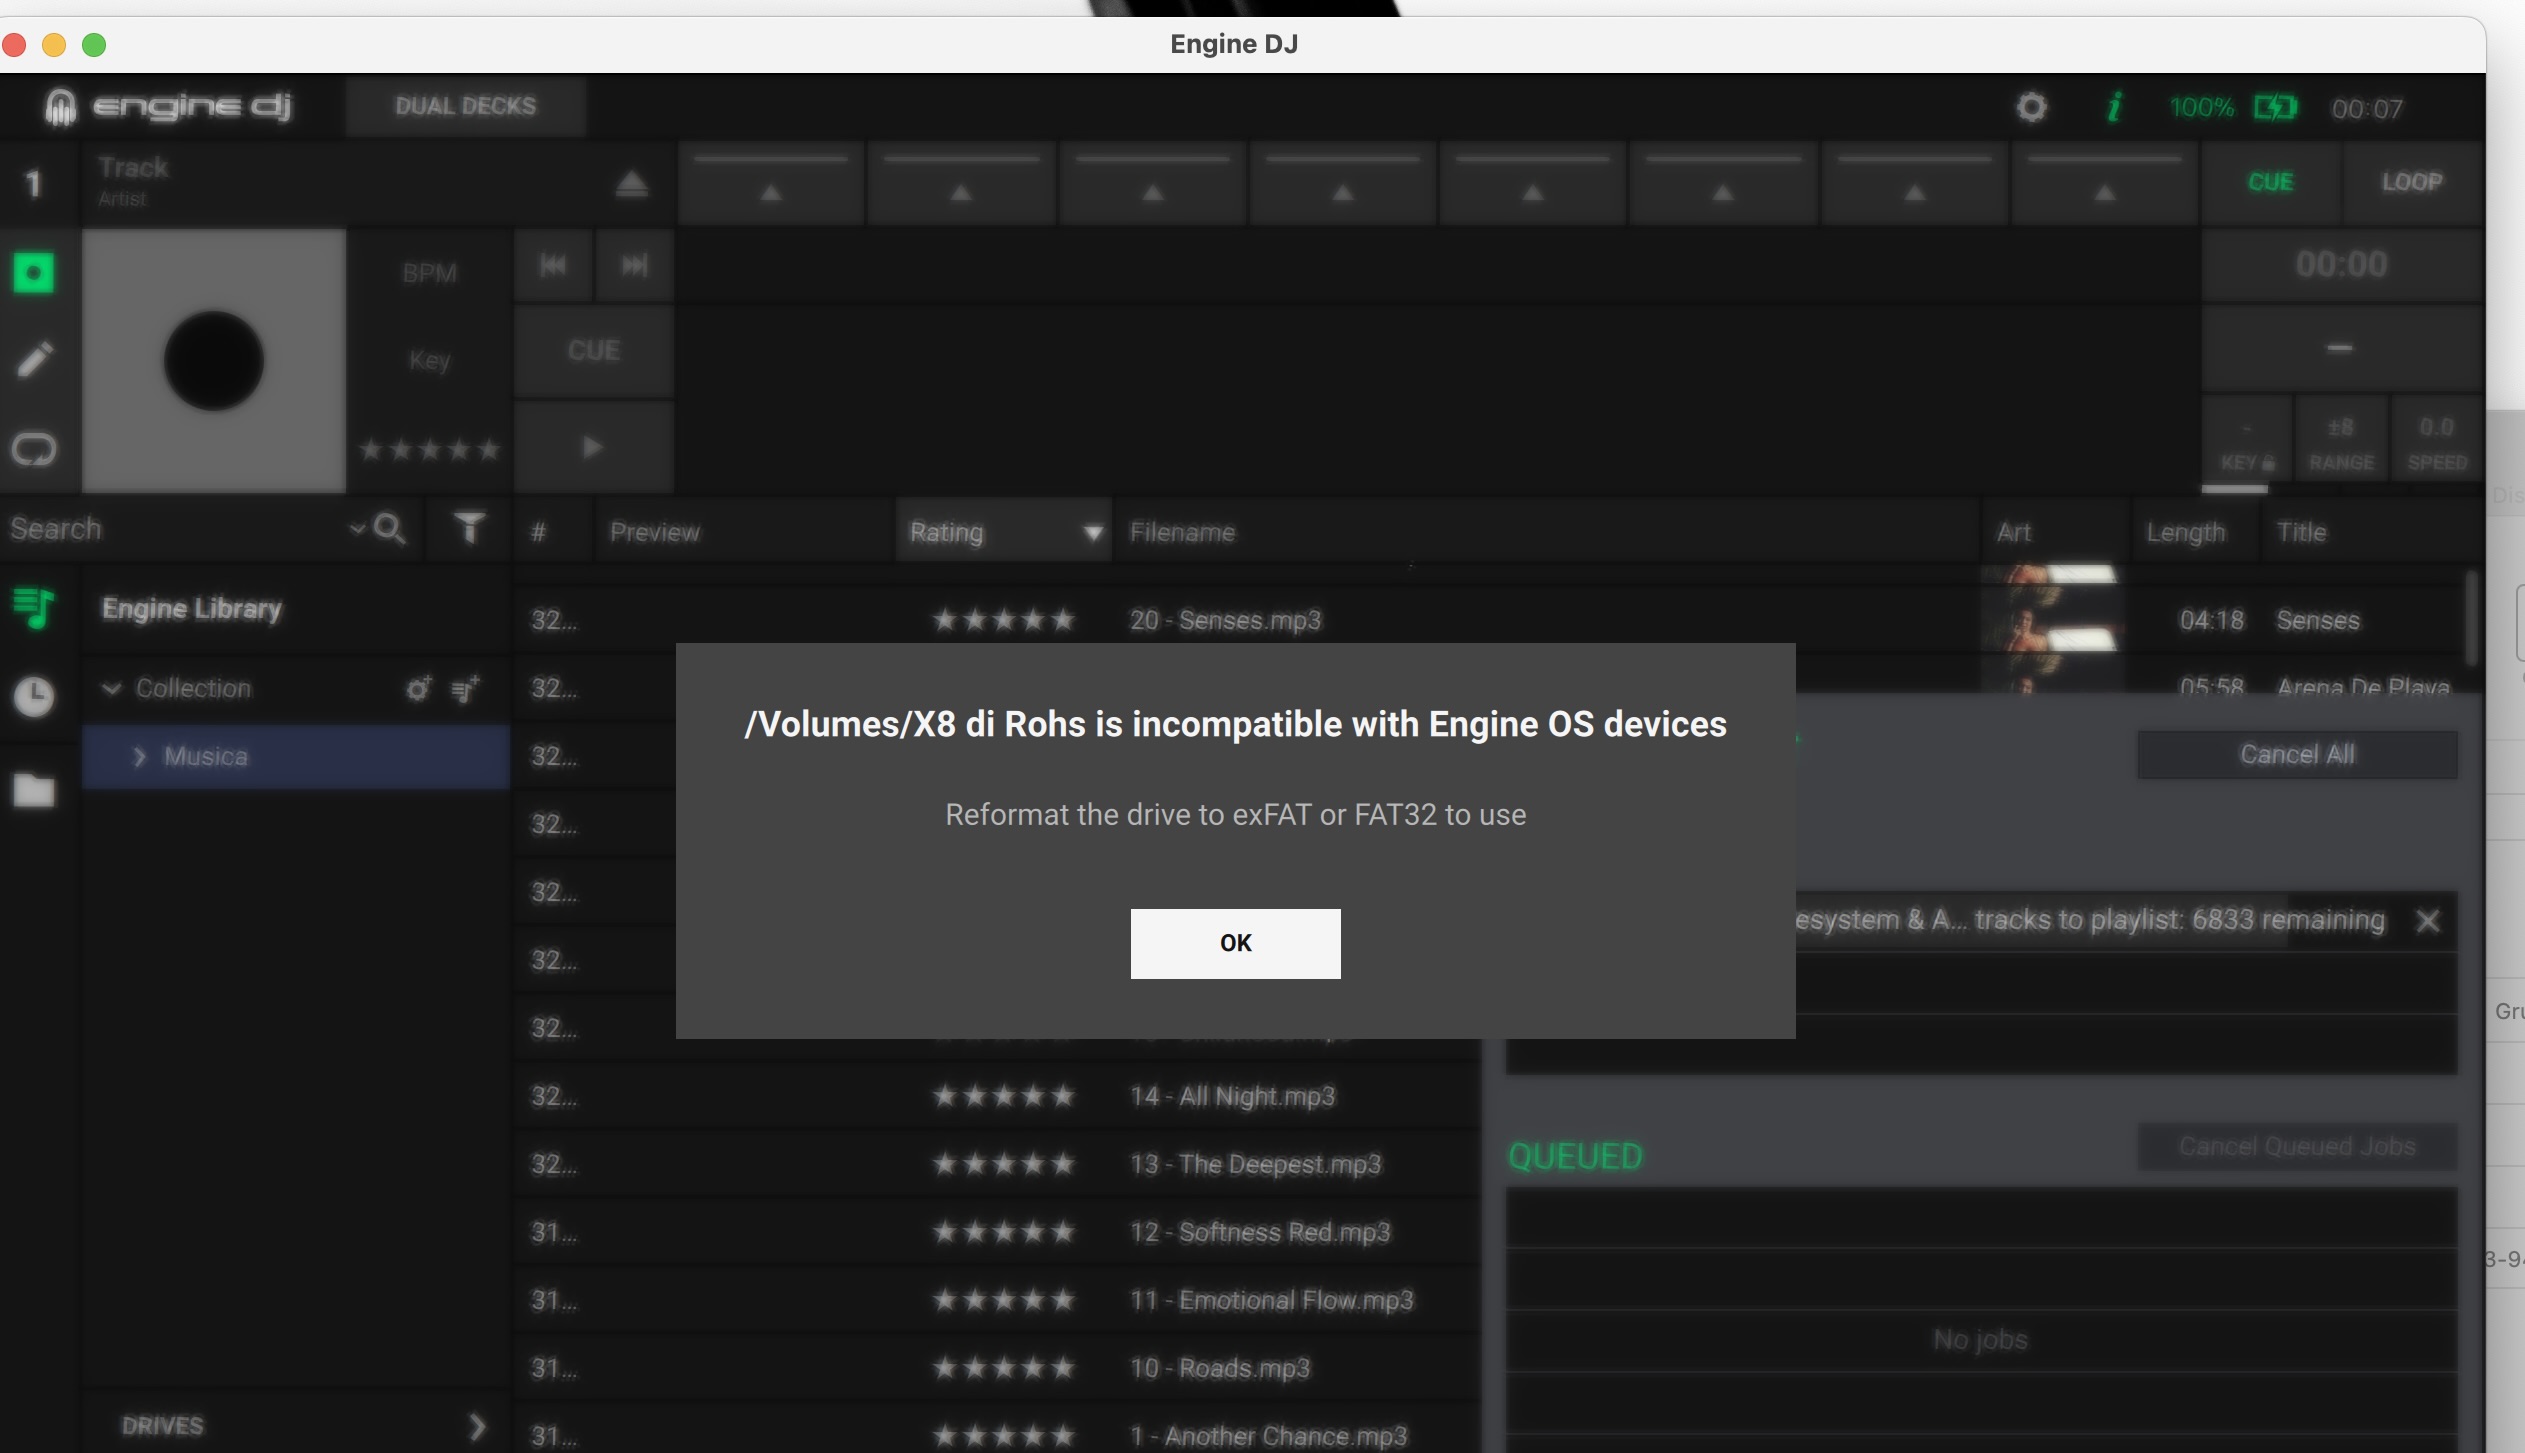Open the history clock icon
The image size is (2525, 1453).
(34, 696)
